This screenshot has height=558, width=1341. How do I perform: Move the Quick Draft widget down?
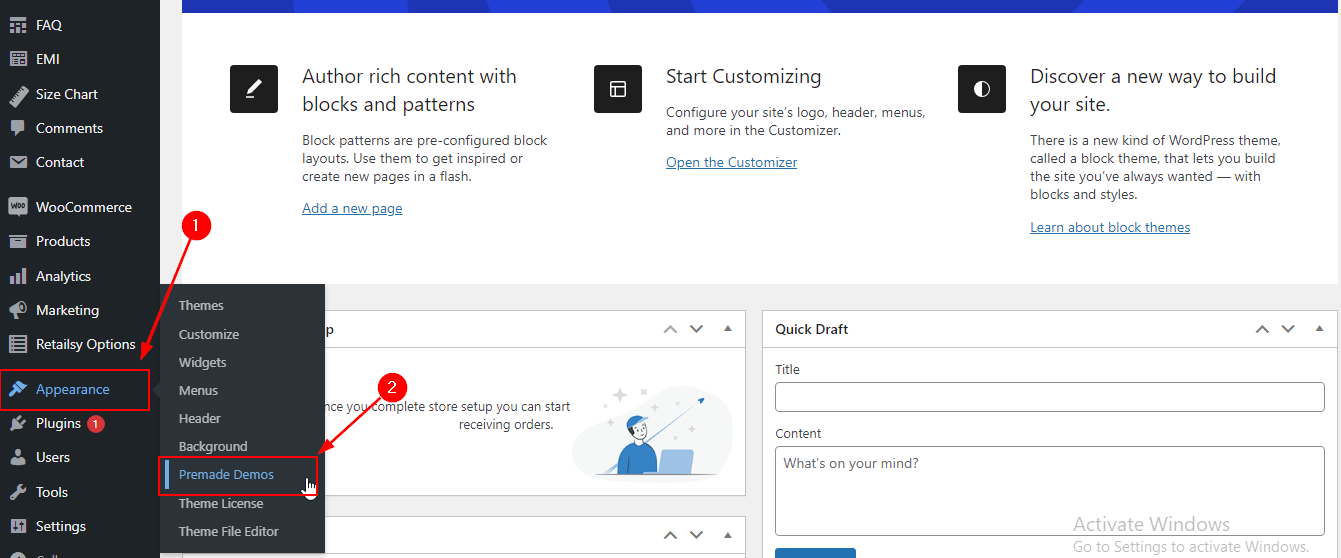point(1288,329)
